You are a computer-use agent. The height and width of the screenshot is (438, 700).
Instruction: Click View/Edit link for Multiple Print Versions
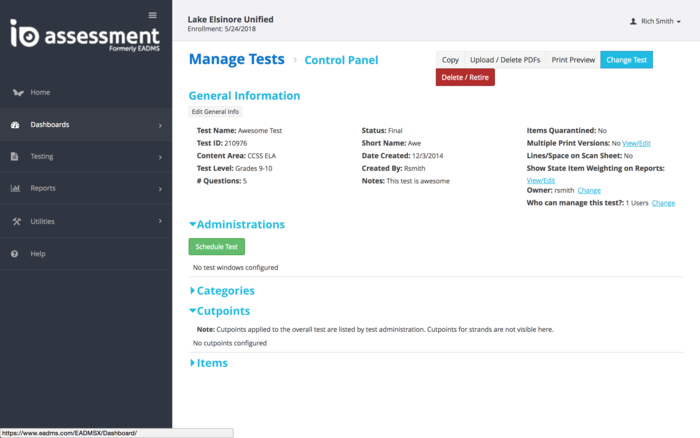[x=636, y=144]
